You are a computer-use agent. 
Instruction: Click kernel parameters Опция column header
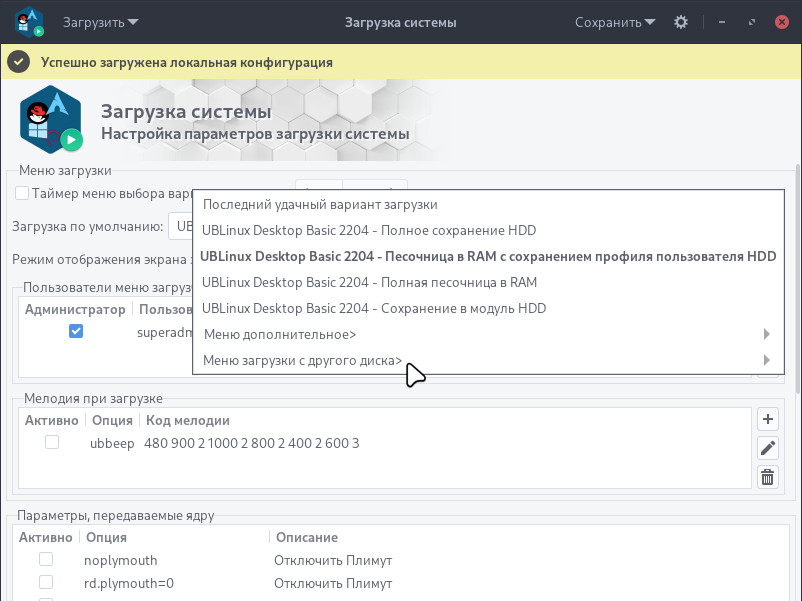[106, 537]
